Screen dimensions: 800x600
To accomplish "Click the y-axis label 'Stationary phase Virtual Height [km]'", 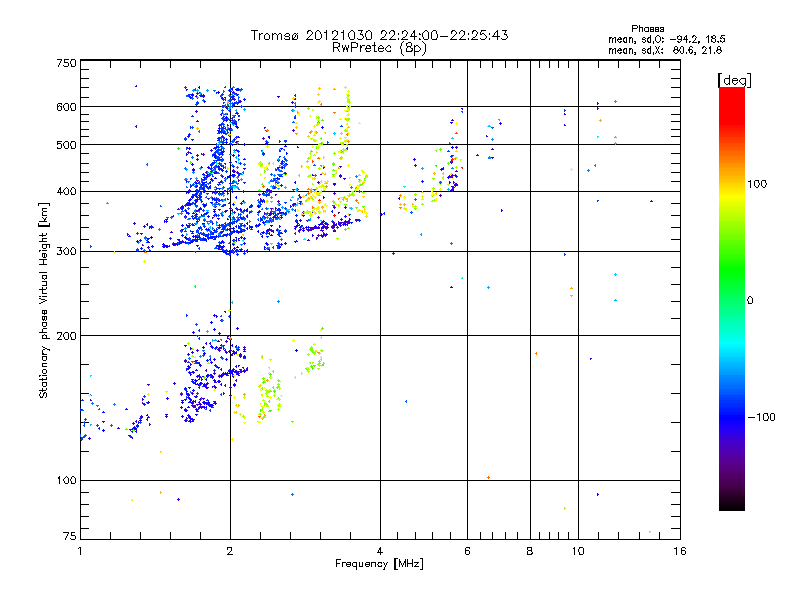I will tap(43, 300).
